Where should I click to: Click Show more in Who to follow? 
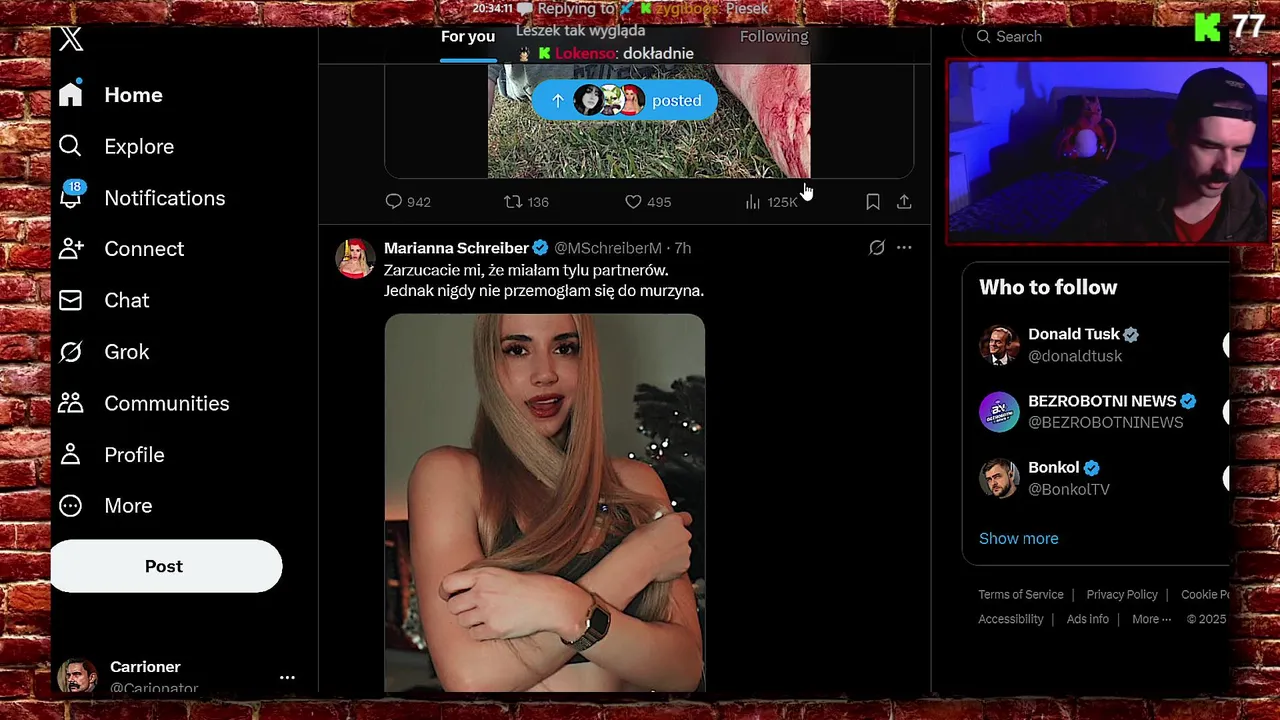(1018, 539)
